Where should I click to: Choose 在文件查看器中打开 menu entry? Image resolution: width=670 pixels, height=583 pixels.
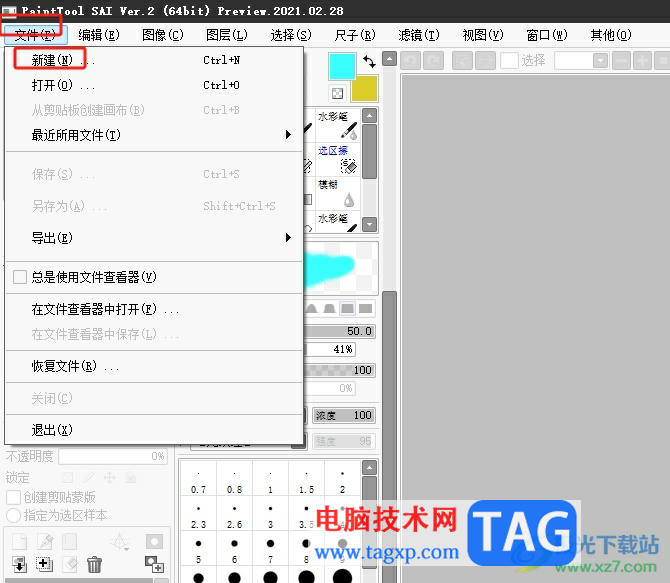point(154,309)
